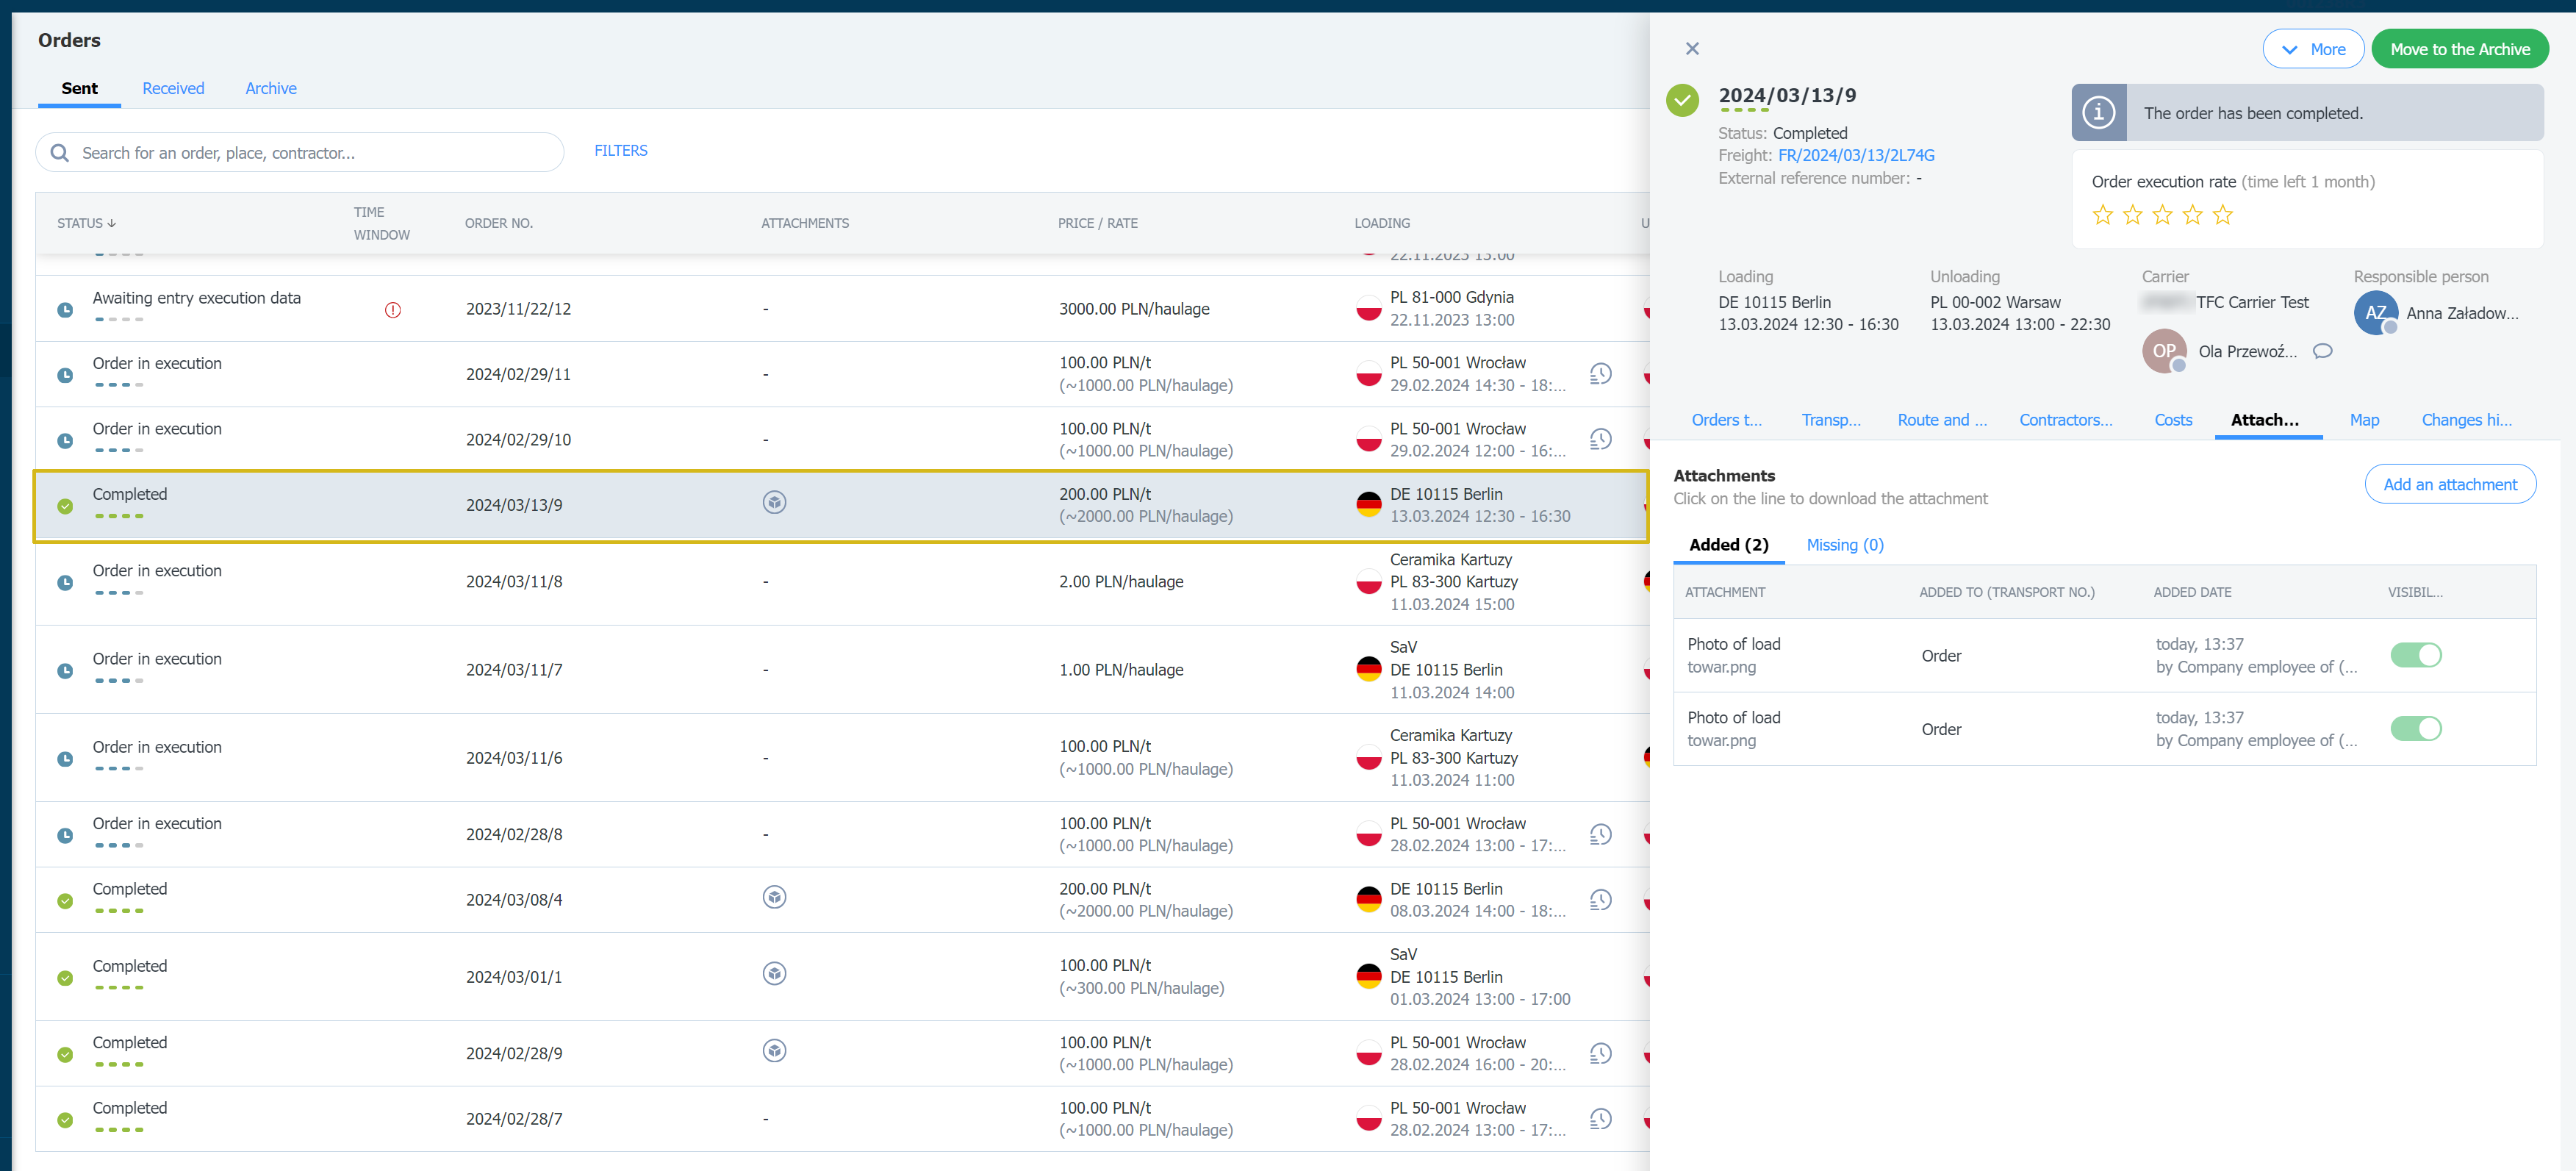
Task: Open the Route tab in details
Action: 1942,420
